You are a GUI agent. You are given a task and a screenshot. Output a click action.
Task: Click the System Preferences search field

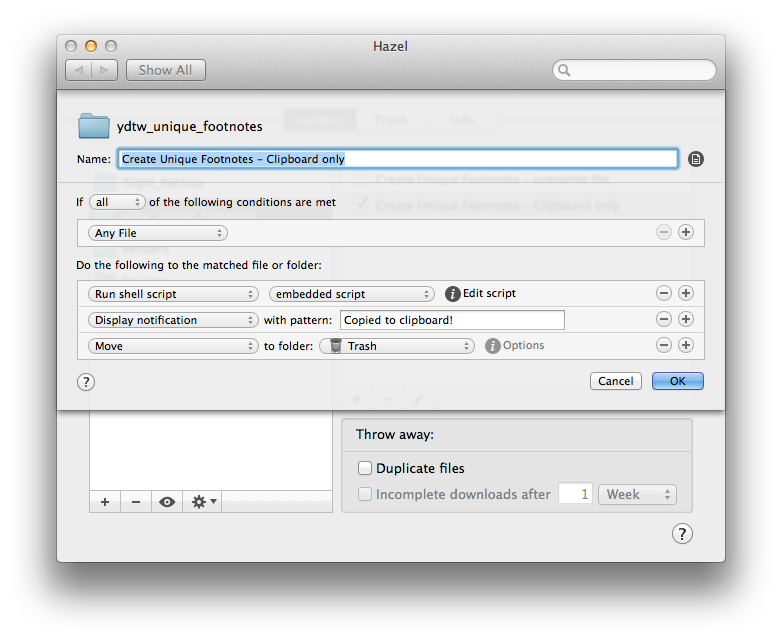point(634,70)
